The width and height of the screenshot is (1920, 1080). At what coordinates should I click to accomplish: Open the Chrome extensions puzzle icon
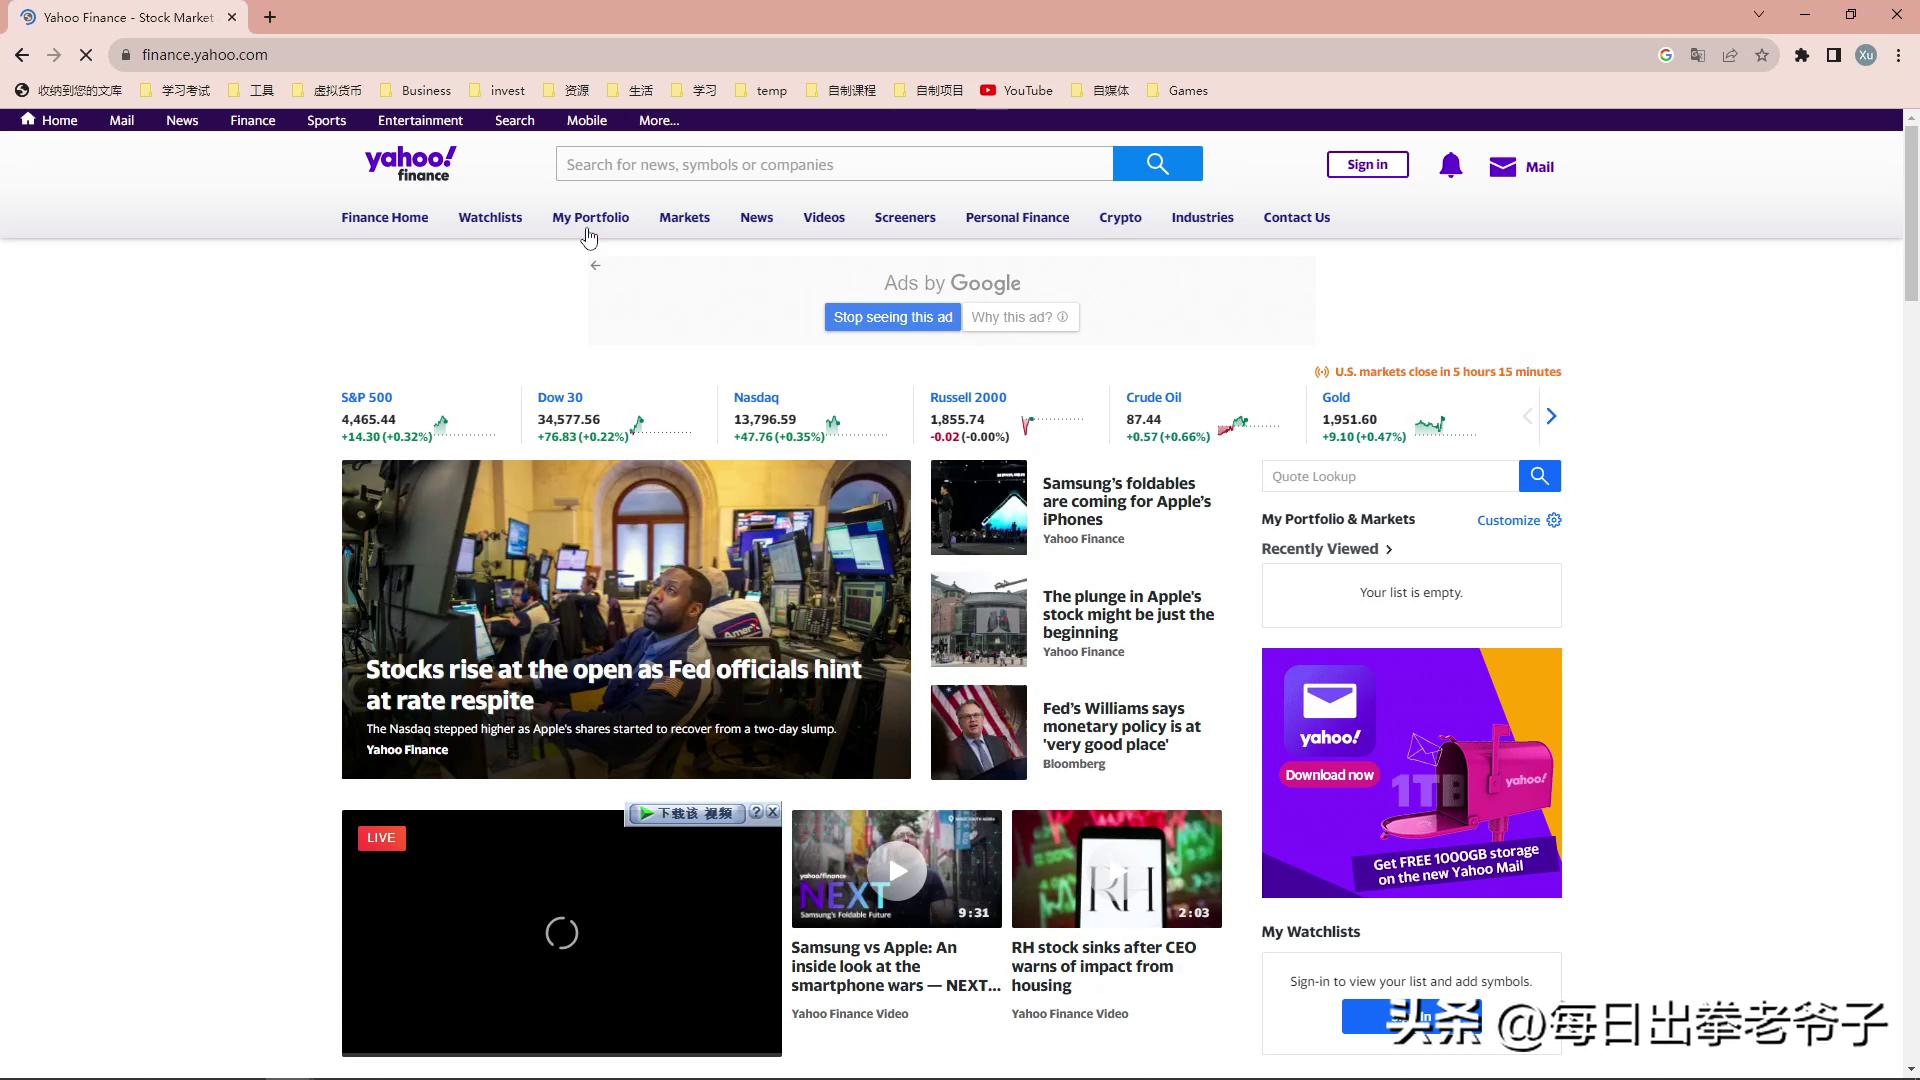pyautogui.click(x=1801, y=55)
